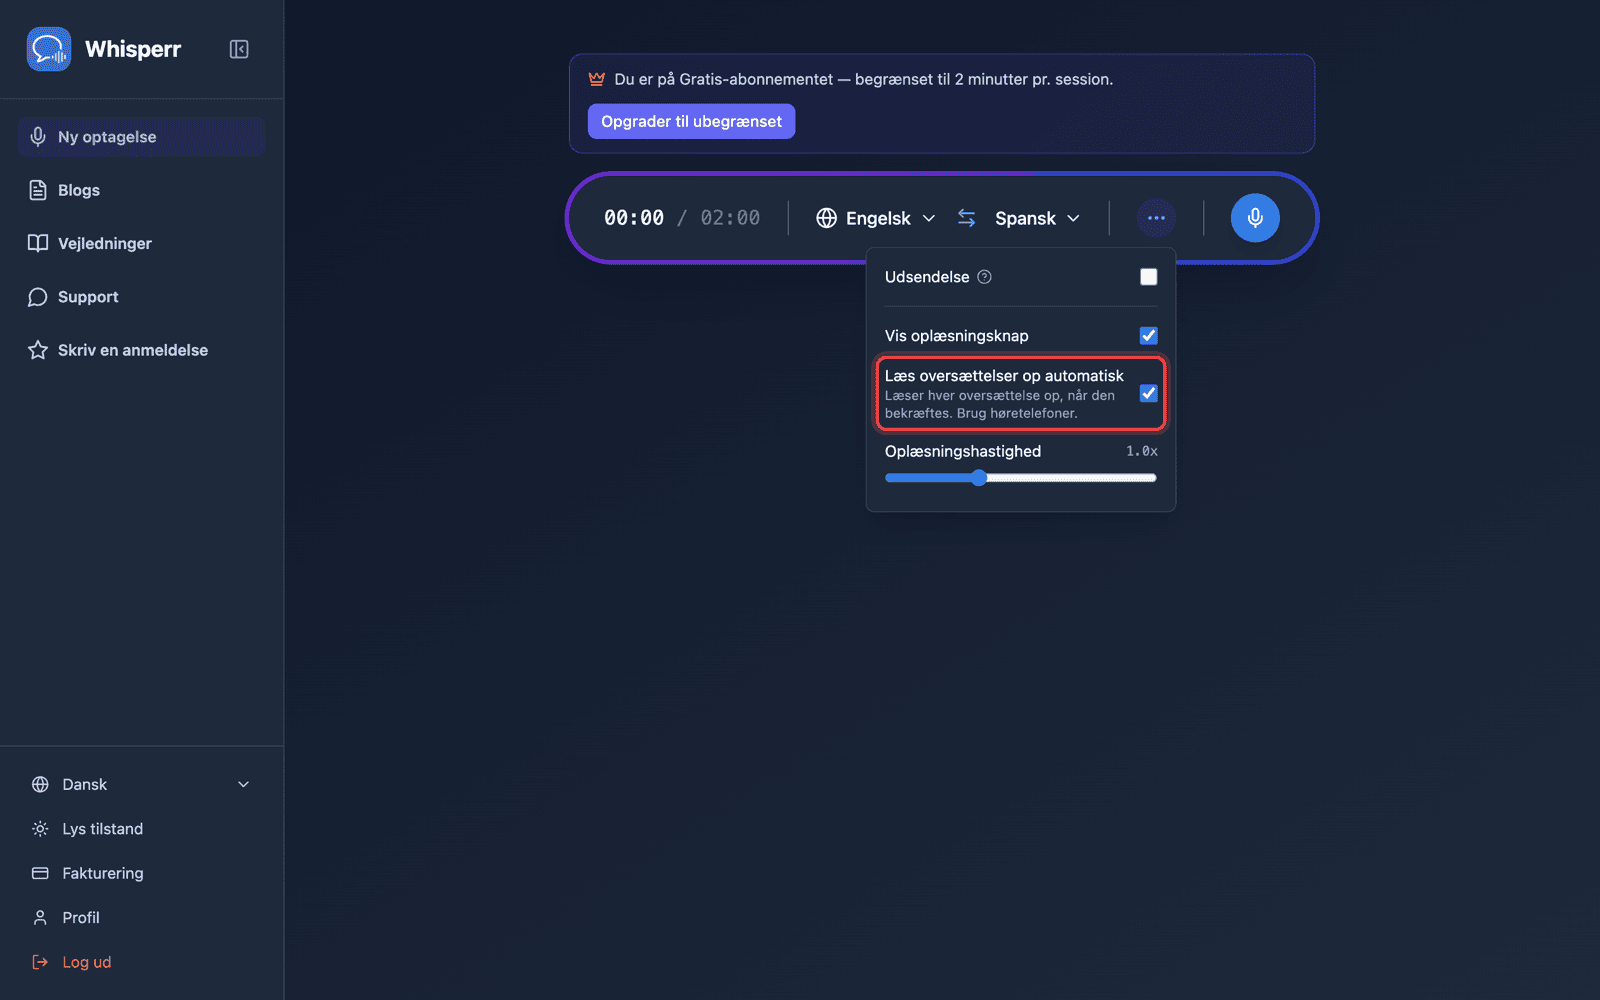
Task: Start recording with the blue microphone button
Action: pyautogui.click(x=1255, y=218)
